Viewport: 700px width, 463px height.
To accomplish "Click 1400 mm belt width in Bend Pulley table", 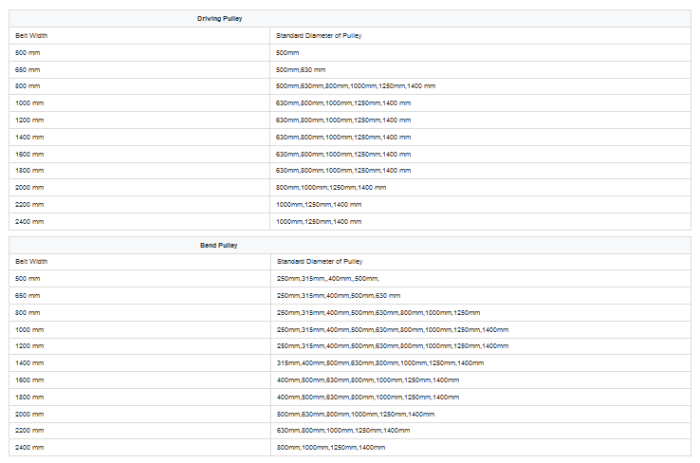I will click(x=30, y=362).
